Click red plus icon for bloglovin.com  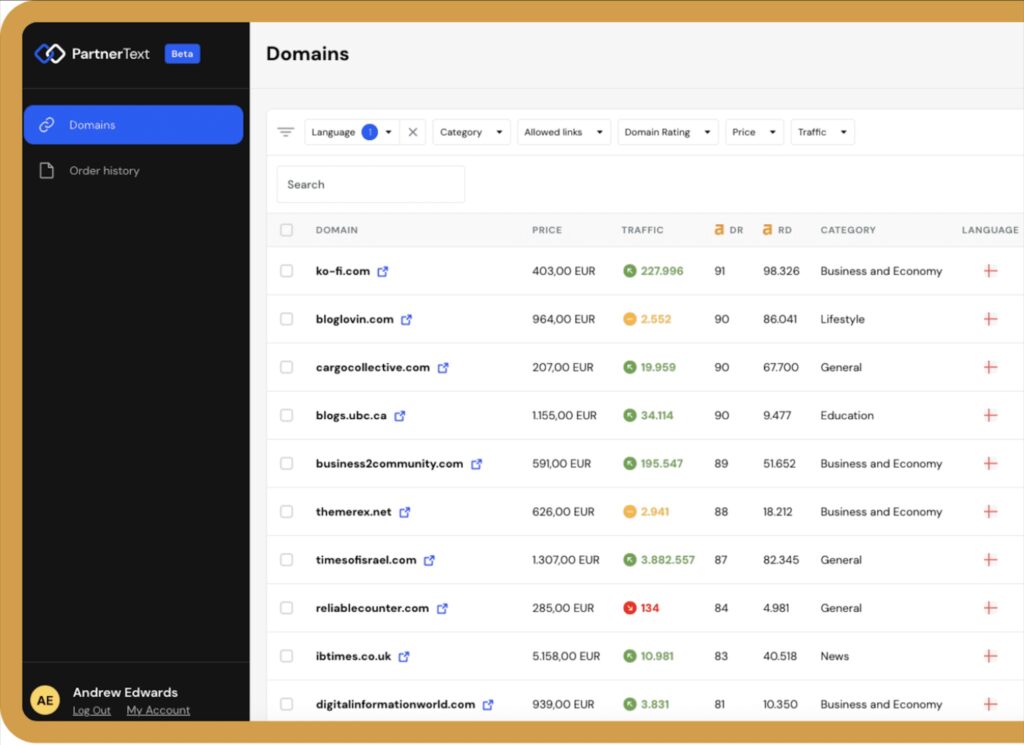click(x=991, y=319)
